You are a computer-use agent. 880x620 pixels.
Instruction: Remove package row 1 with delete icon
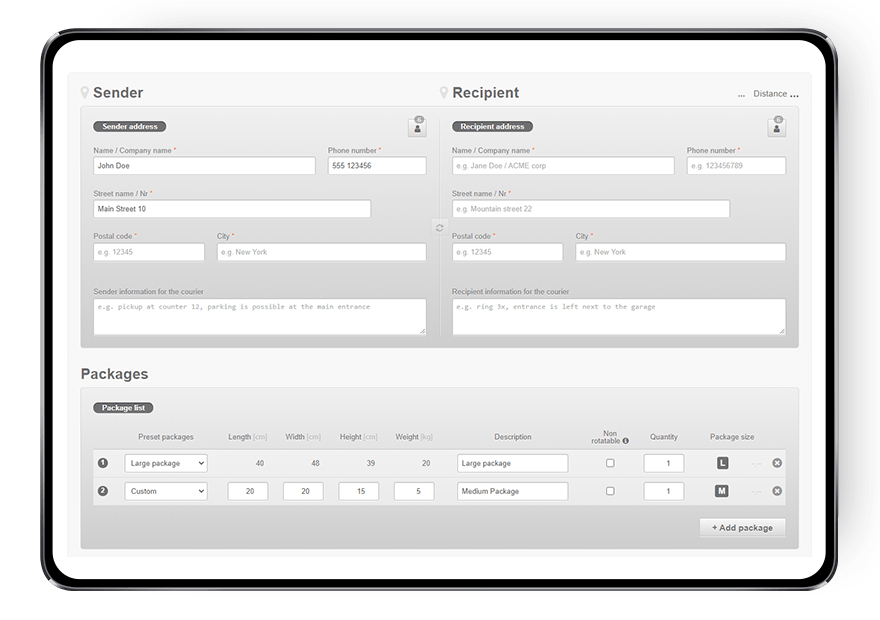(x=777, y=463)
